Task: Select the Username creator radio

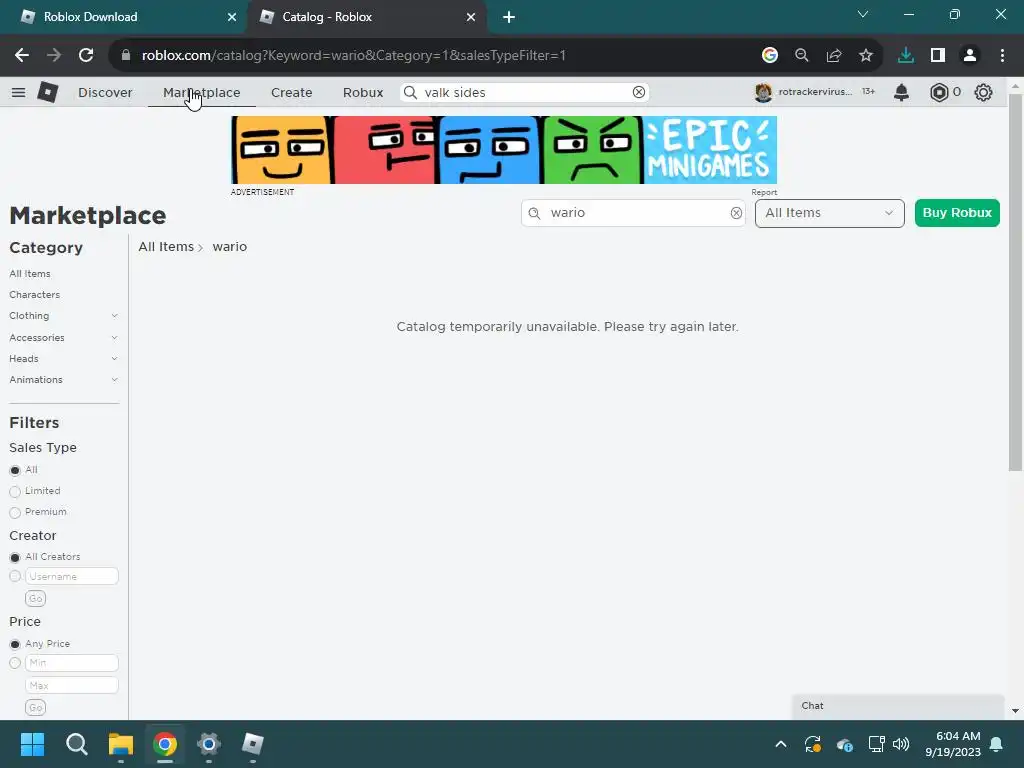Action: pos(15,576)
